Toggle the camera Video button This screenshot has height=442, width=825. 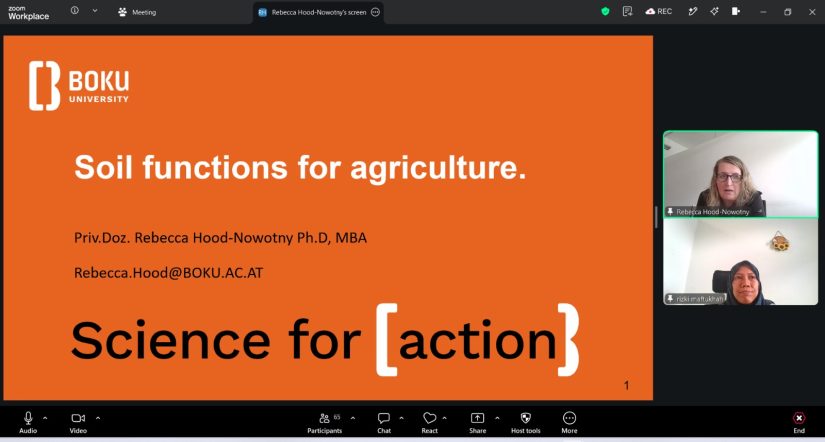78,423
